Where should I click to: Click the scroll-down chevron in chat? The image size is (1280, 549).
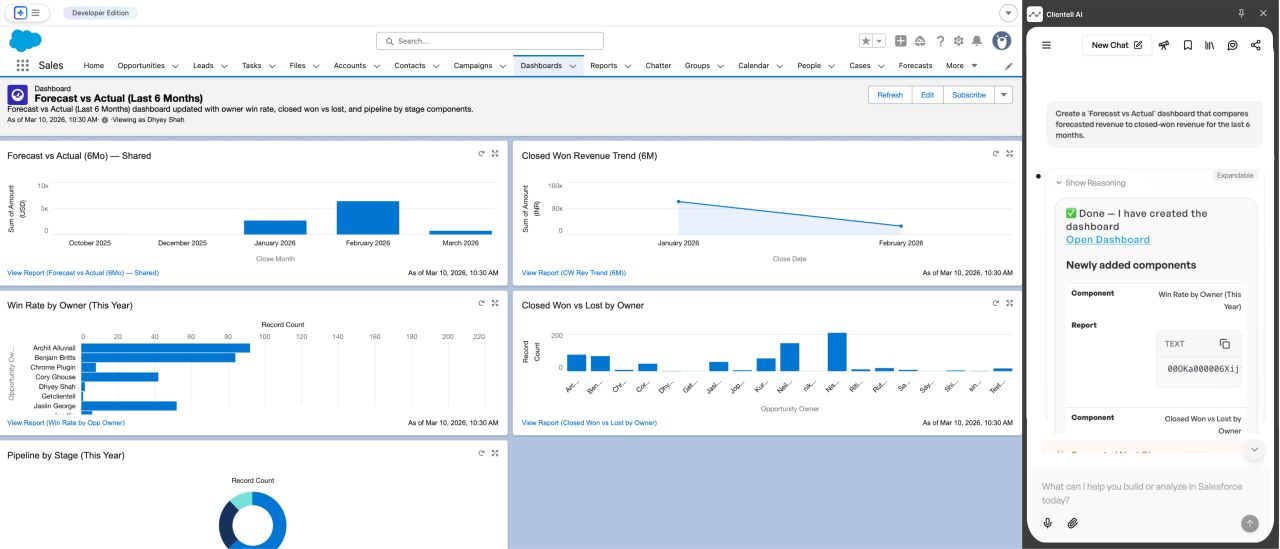1254,450
